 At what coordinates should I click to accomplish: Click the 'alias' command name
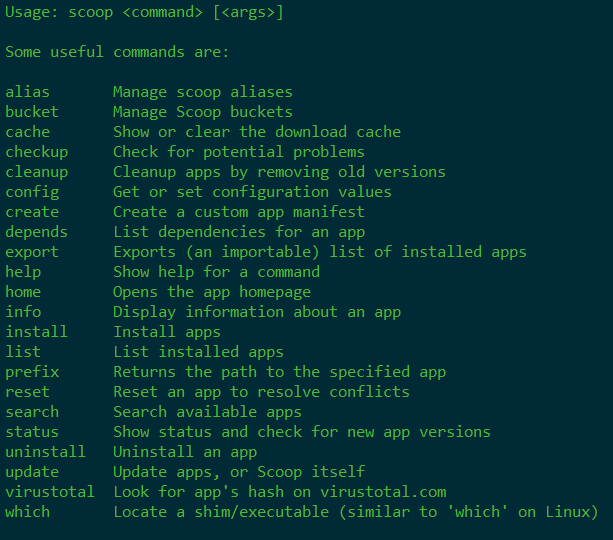(27, 92)
